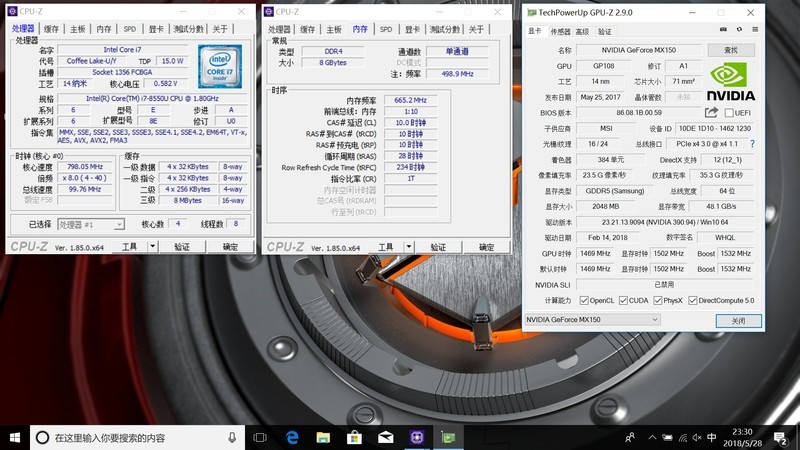The image size is (800, 450).
Task: Open the NVIDIA GeForce MX150 GPU dropdown
Action: click(592, 320)
